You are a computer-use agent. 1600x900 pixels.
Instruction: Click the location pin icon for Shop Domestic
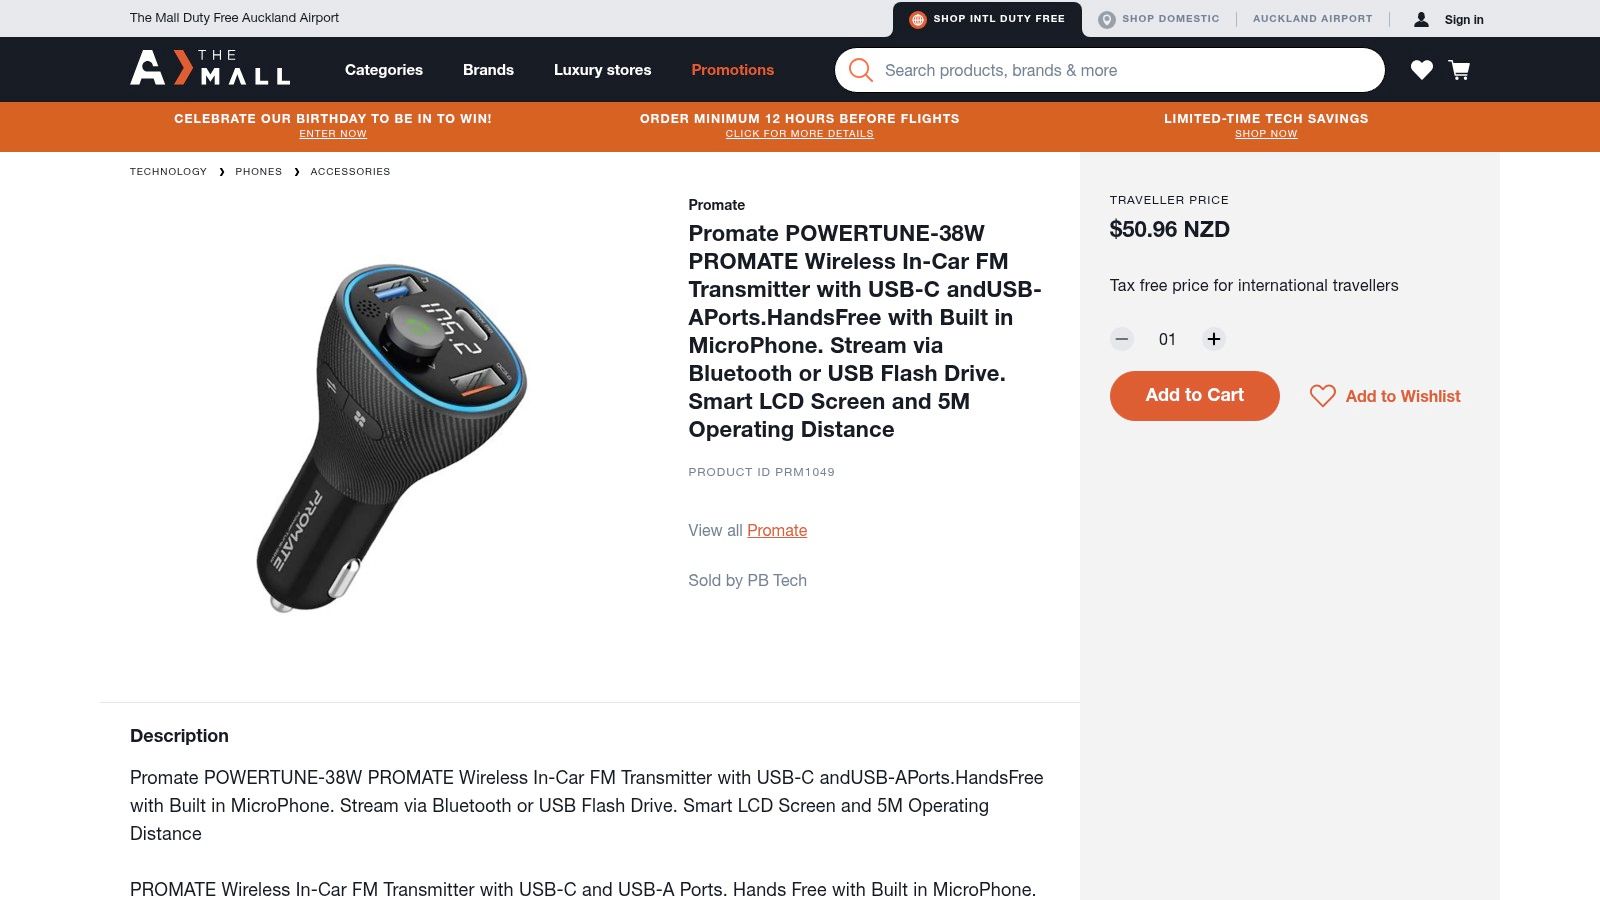[x=1106, y=19]
